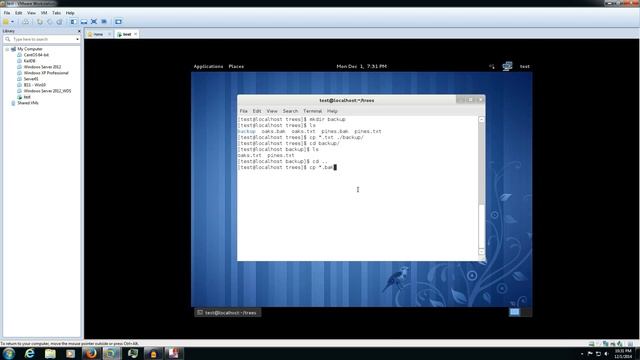Open the terminal's Help menu

tap(332, 111)
